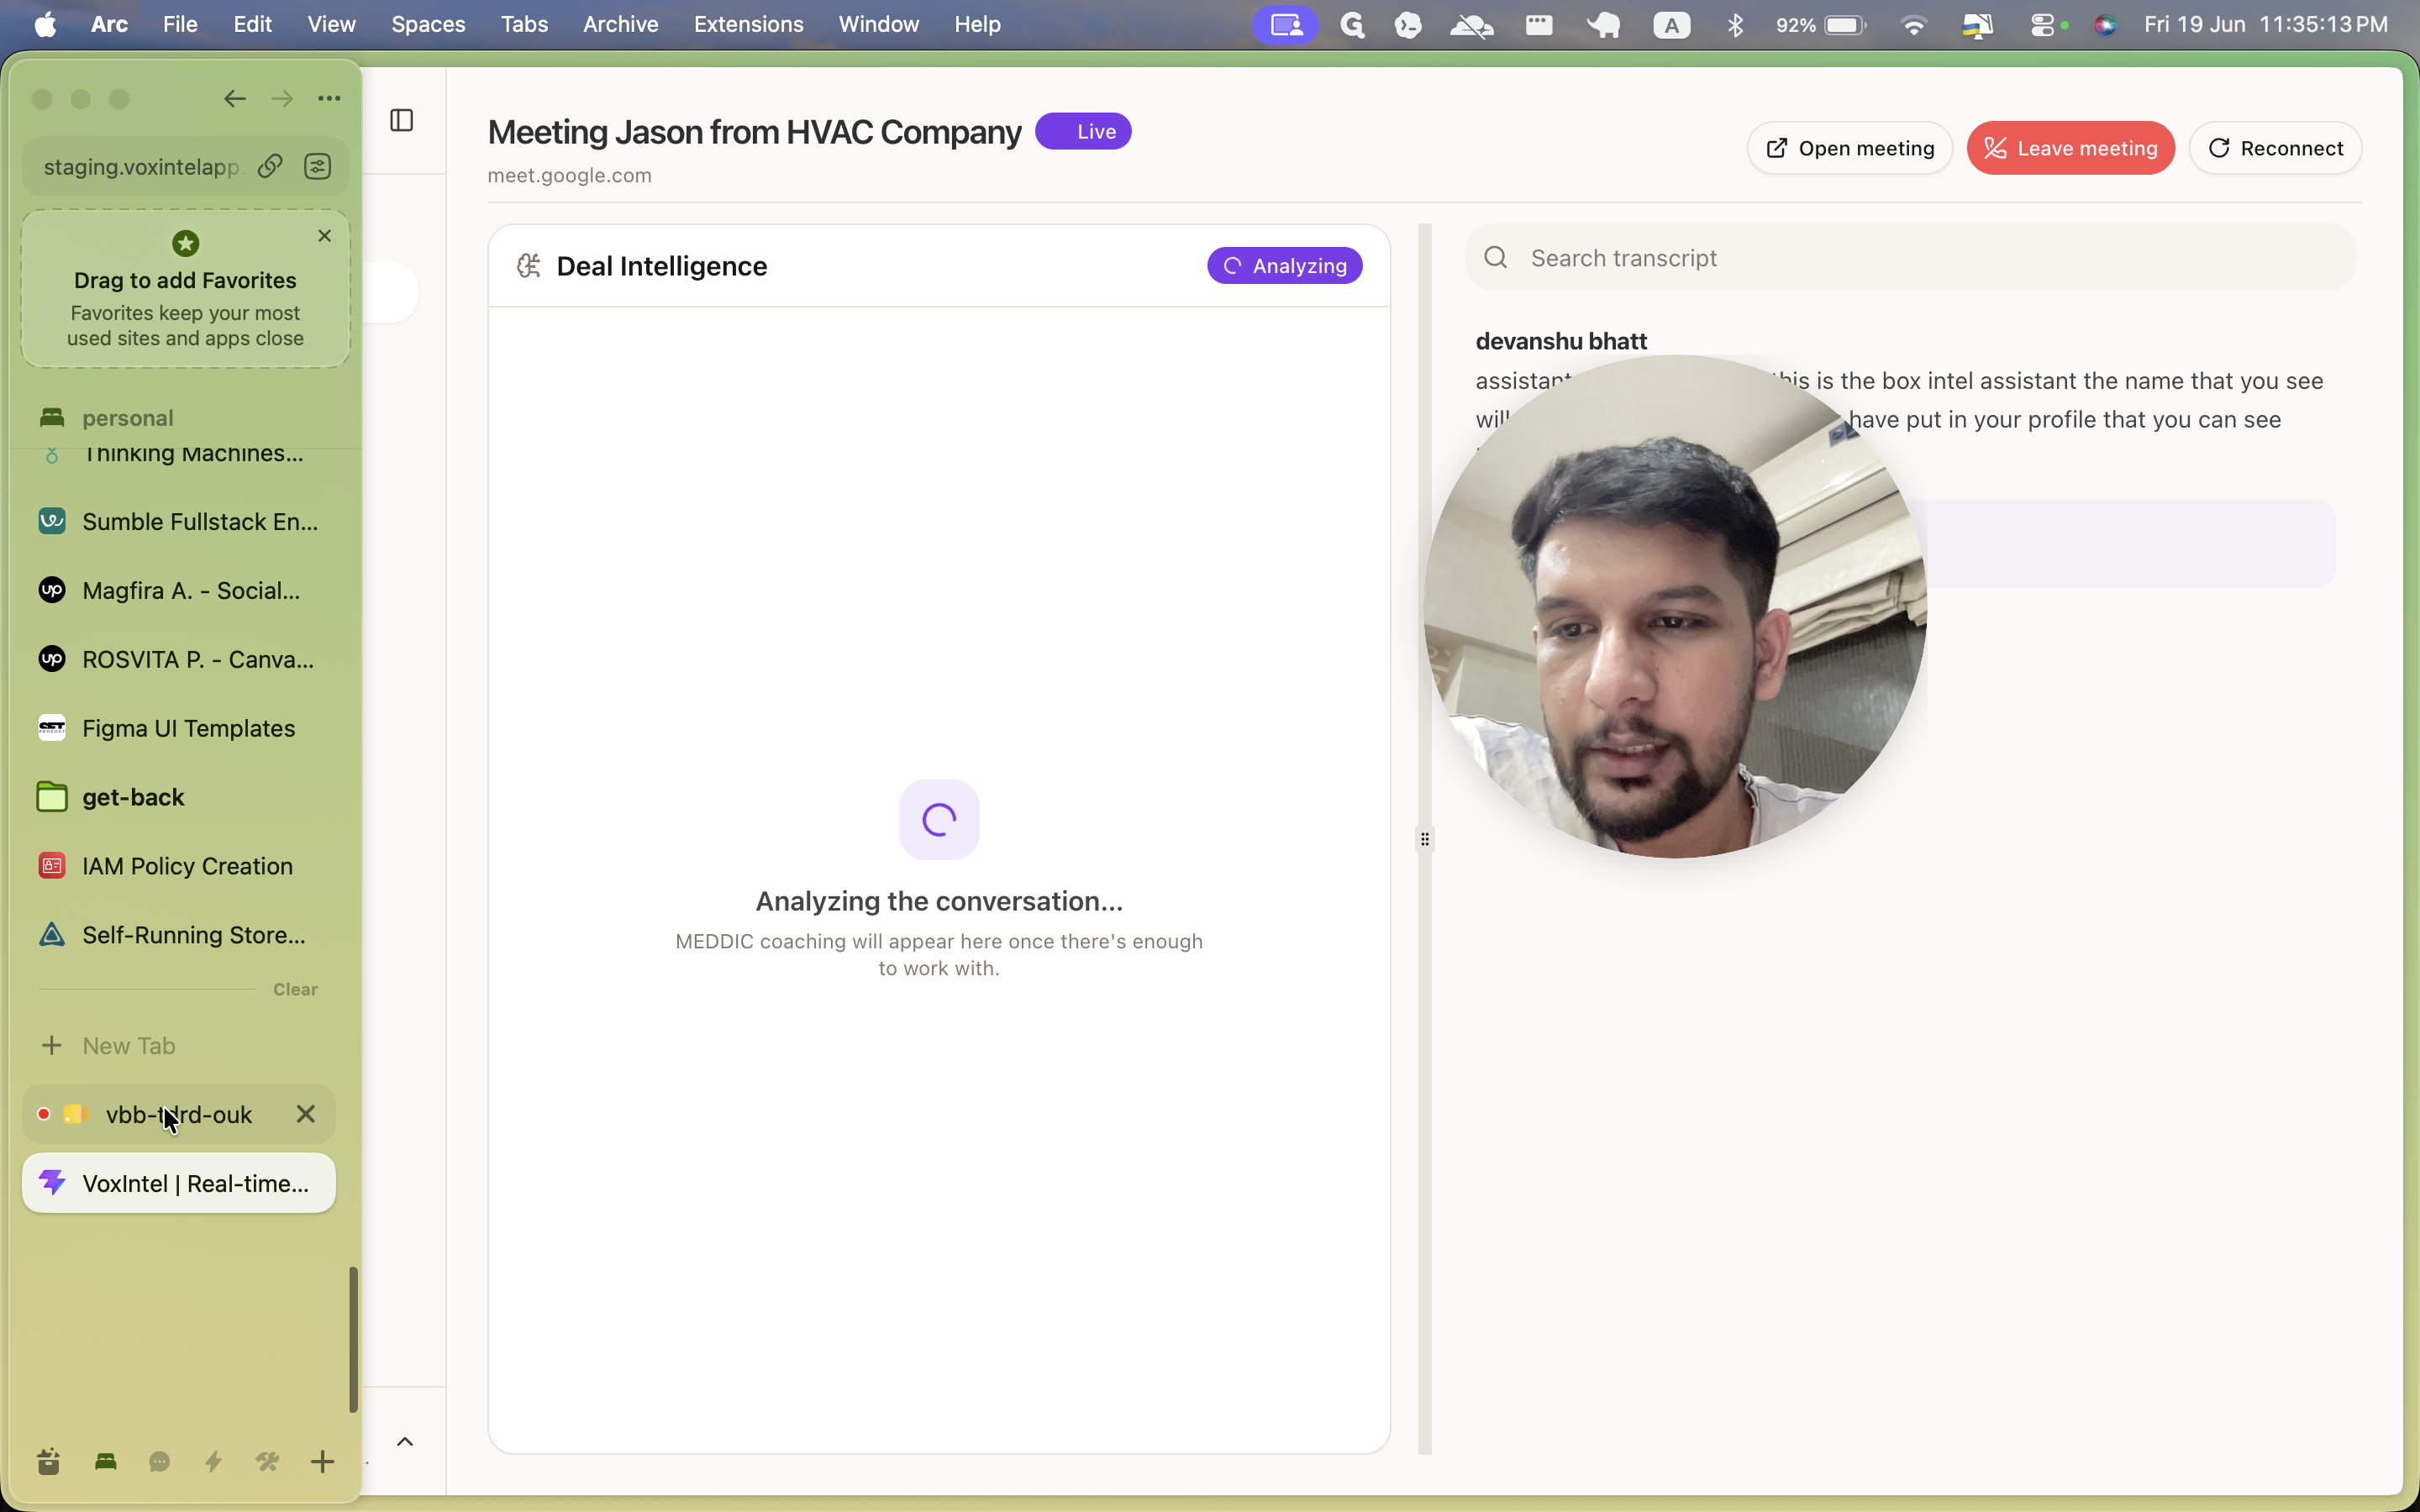
Task: Click the screen-recording icon in menu bar
Action: click(x=1285, y=24)
